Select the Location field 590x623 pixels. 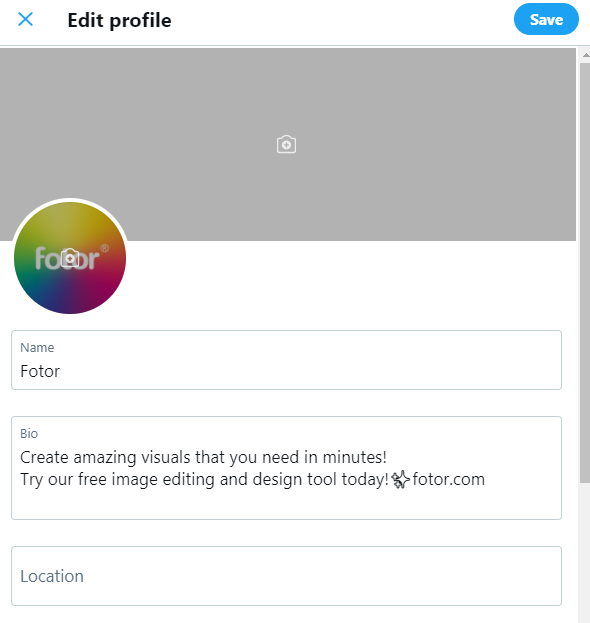coord(286,576)
